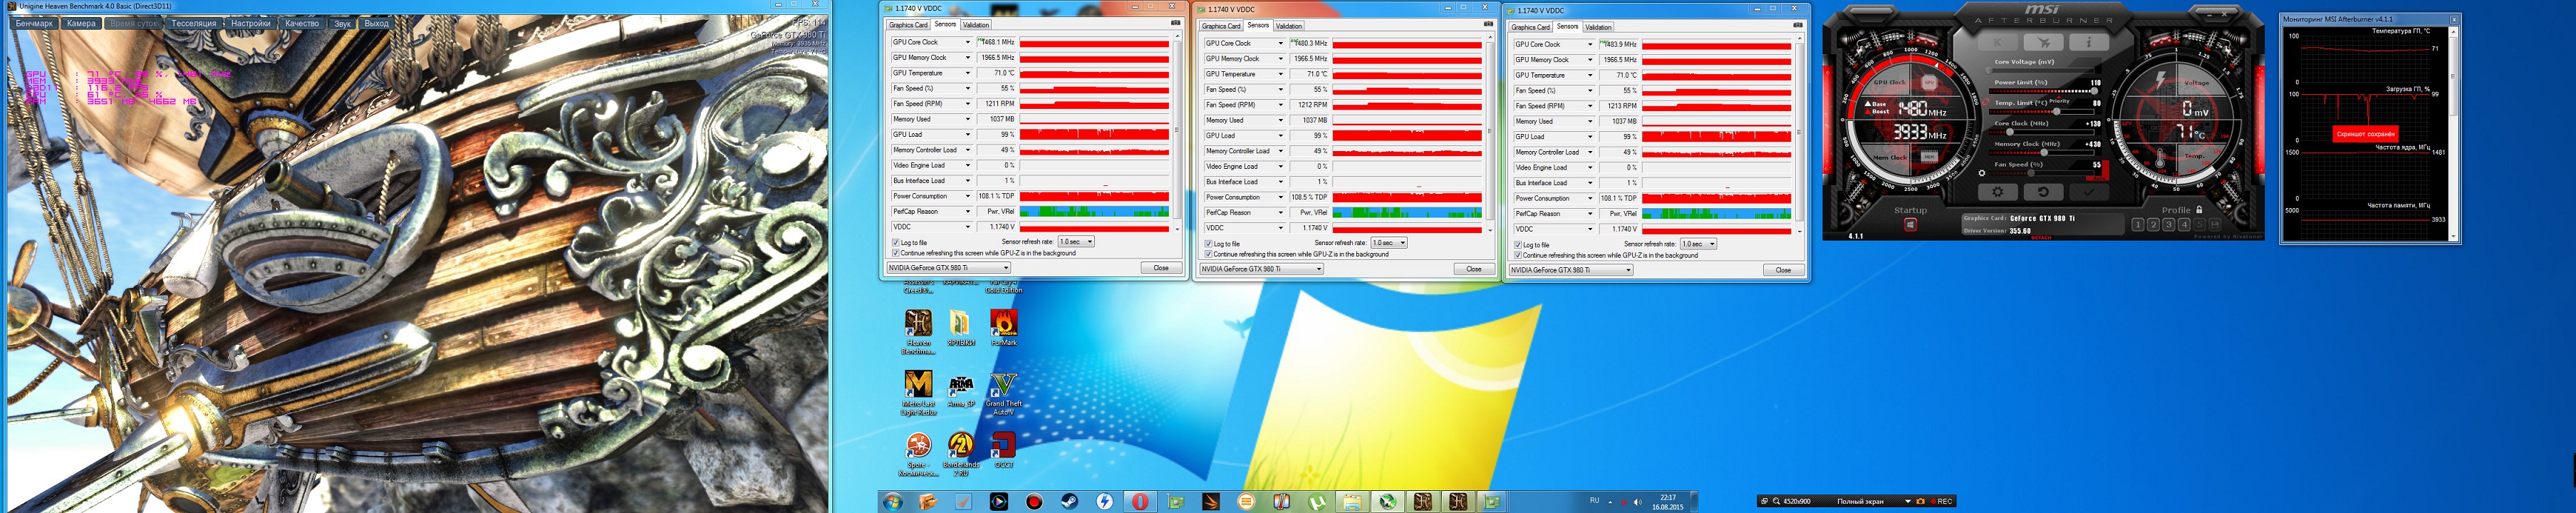The image size is (2576, 513).
Task: Expand GPU Core Clock dropdown in leftmost GPU-Z
Action: (x=968, y=42)
